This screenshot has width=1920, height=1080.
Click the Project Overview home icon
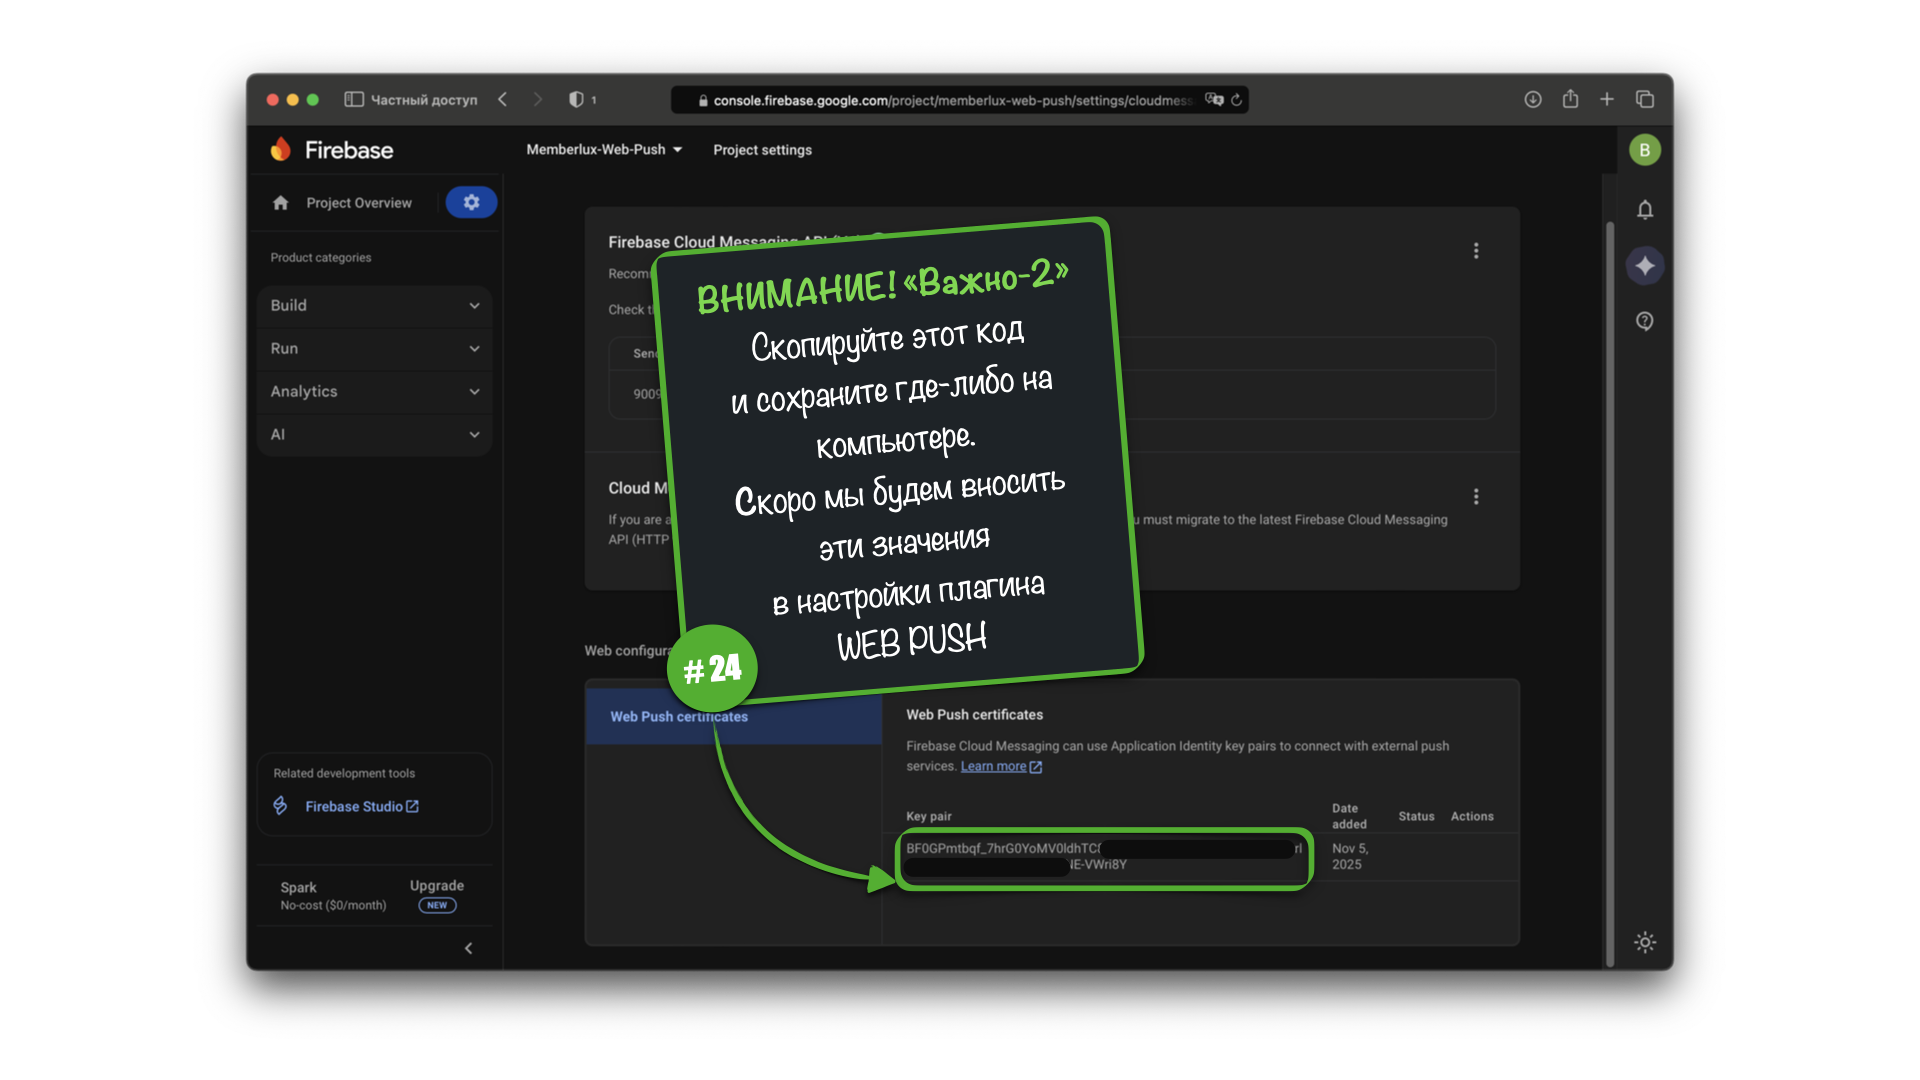[281, 203]
